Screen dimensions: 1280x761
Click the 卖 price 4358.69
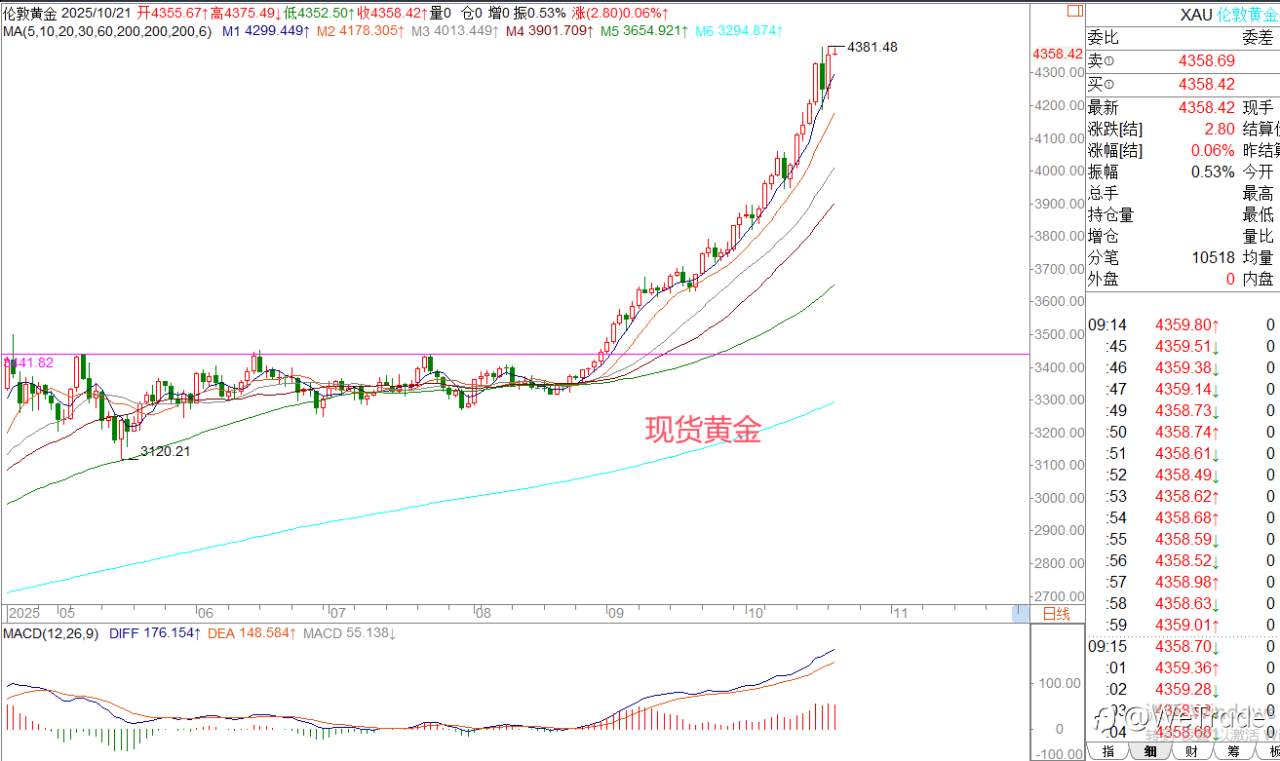tap(1207, 61)
